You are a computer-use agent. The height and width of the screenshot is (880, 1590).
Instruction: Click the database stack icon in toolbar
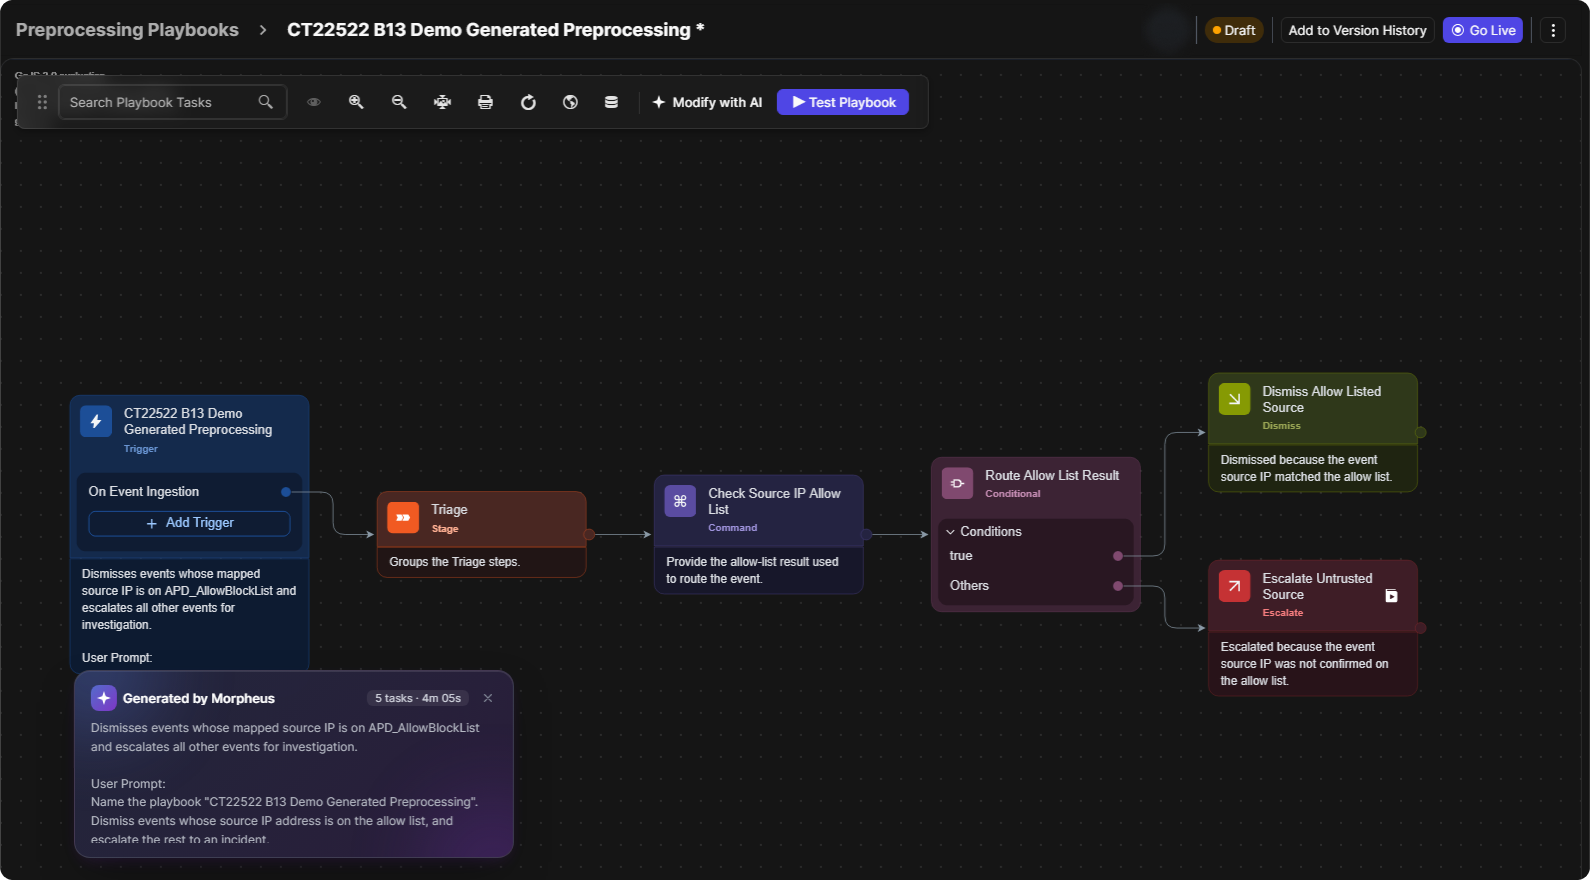tap(611, 102)
